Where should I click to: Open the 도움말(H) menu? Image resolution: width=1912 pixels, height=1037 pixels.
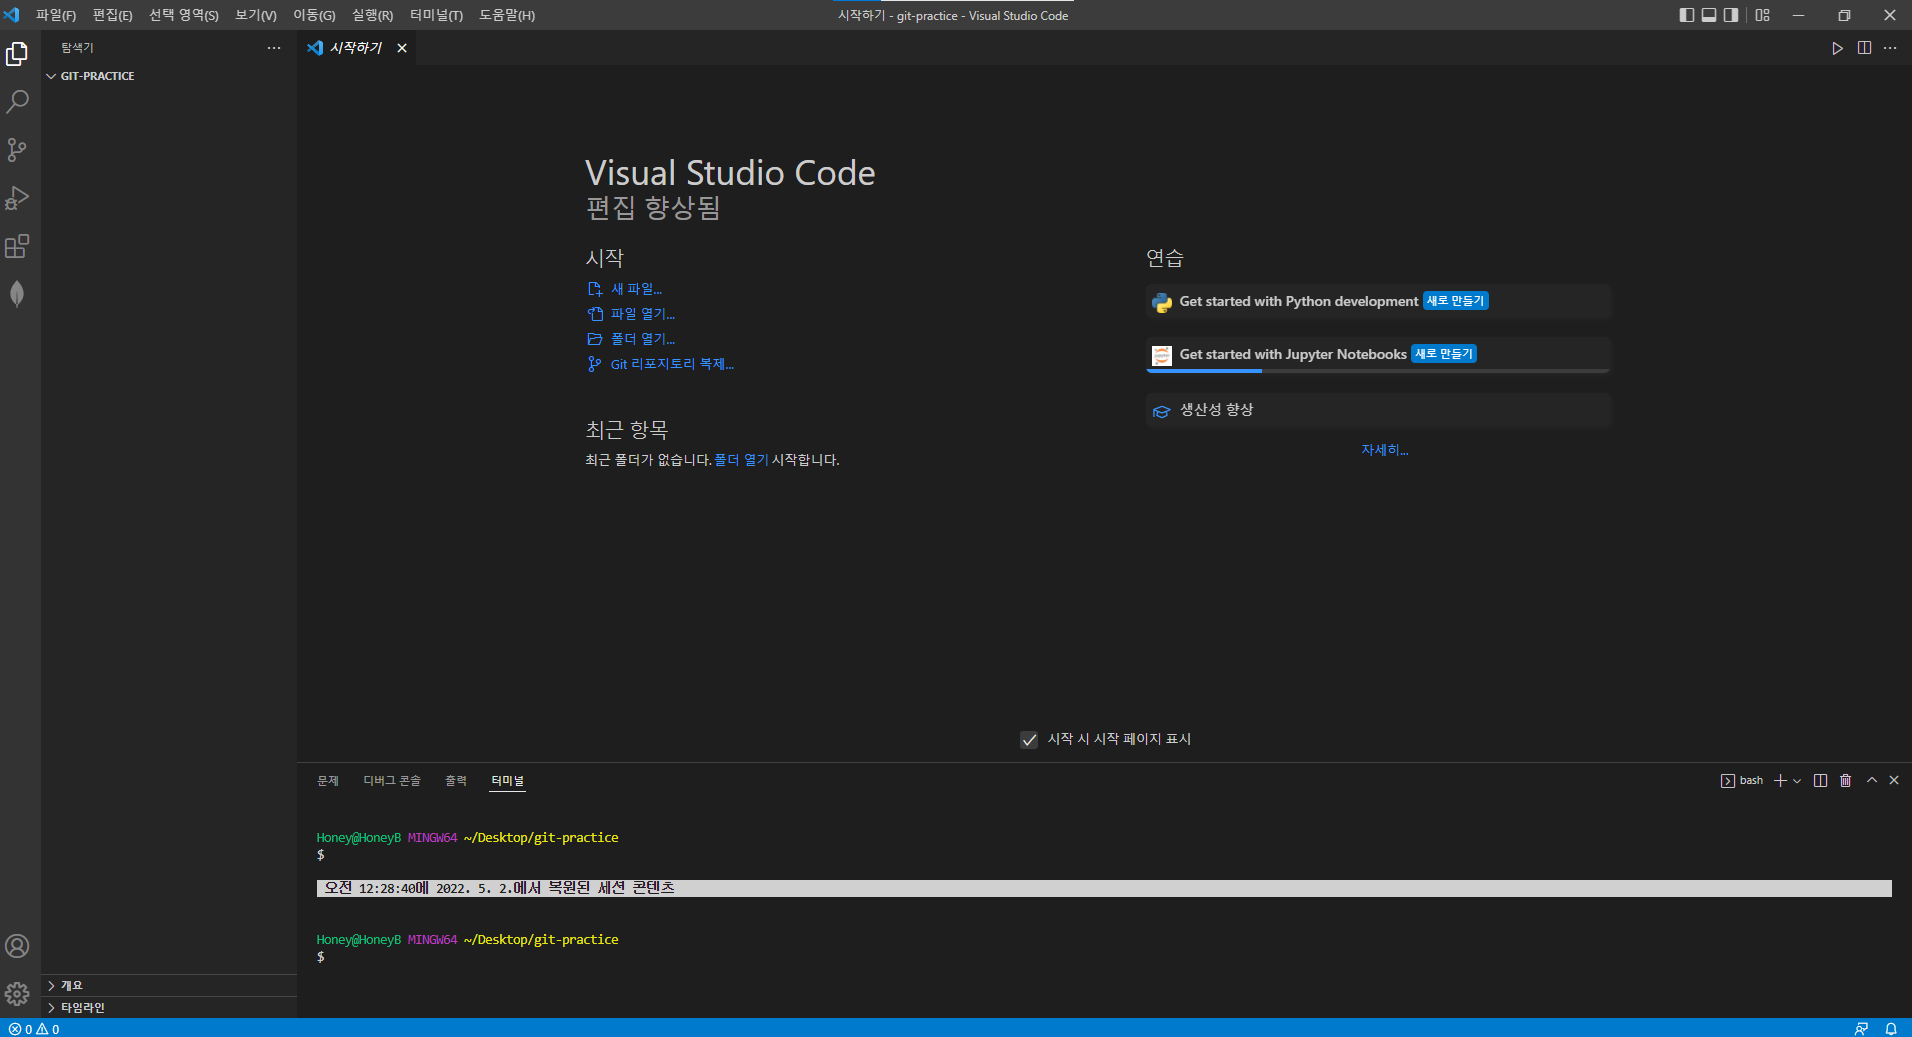coord(507,15)
